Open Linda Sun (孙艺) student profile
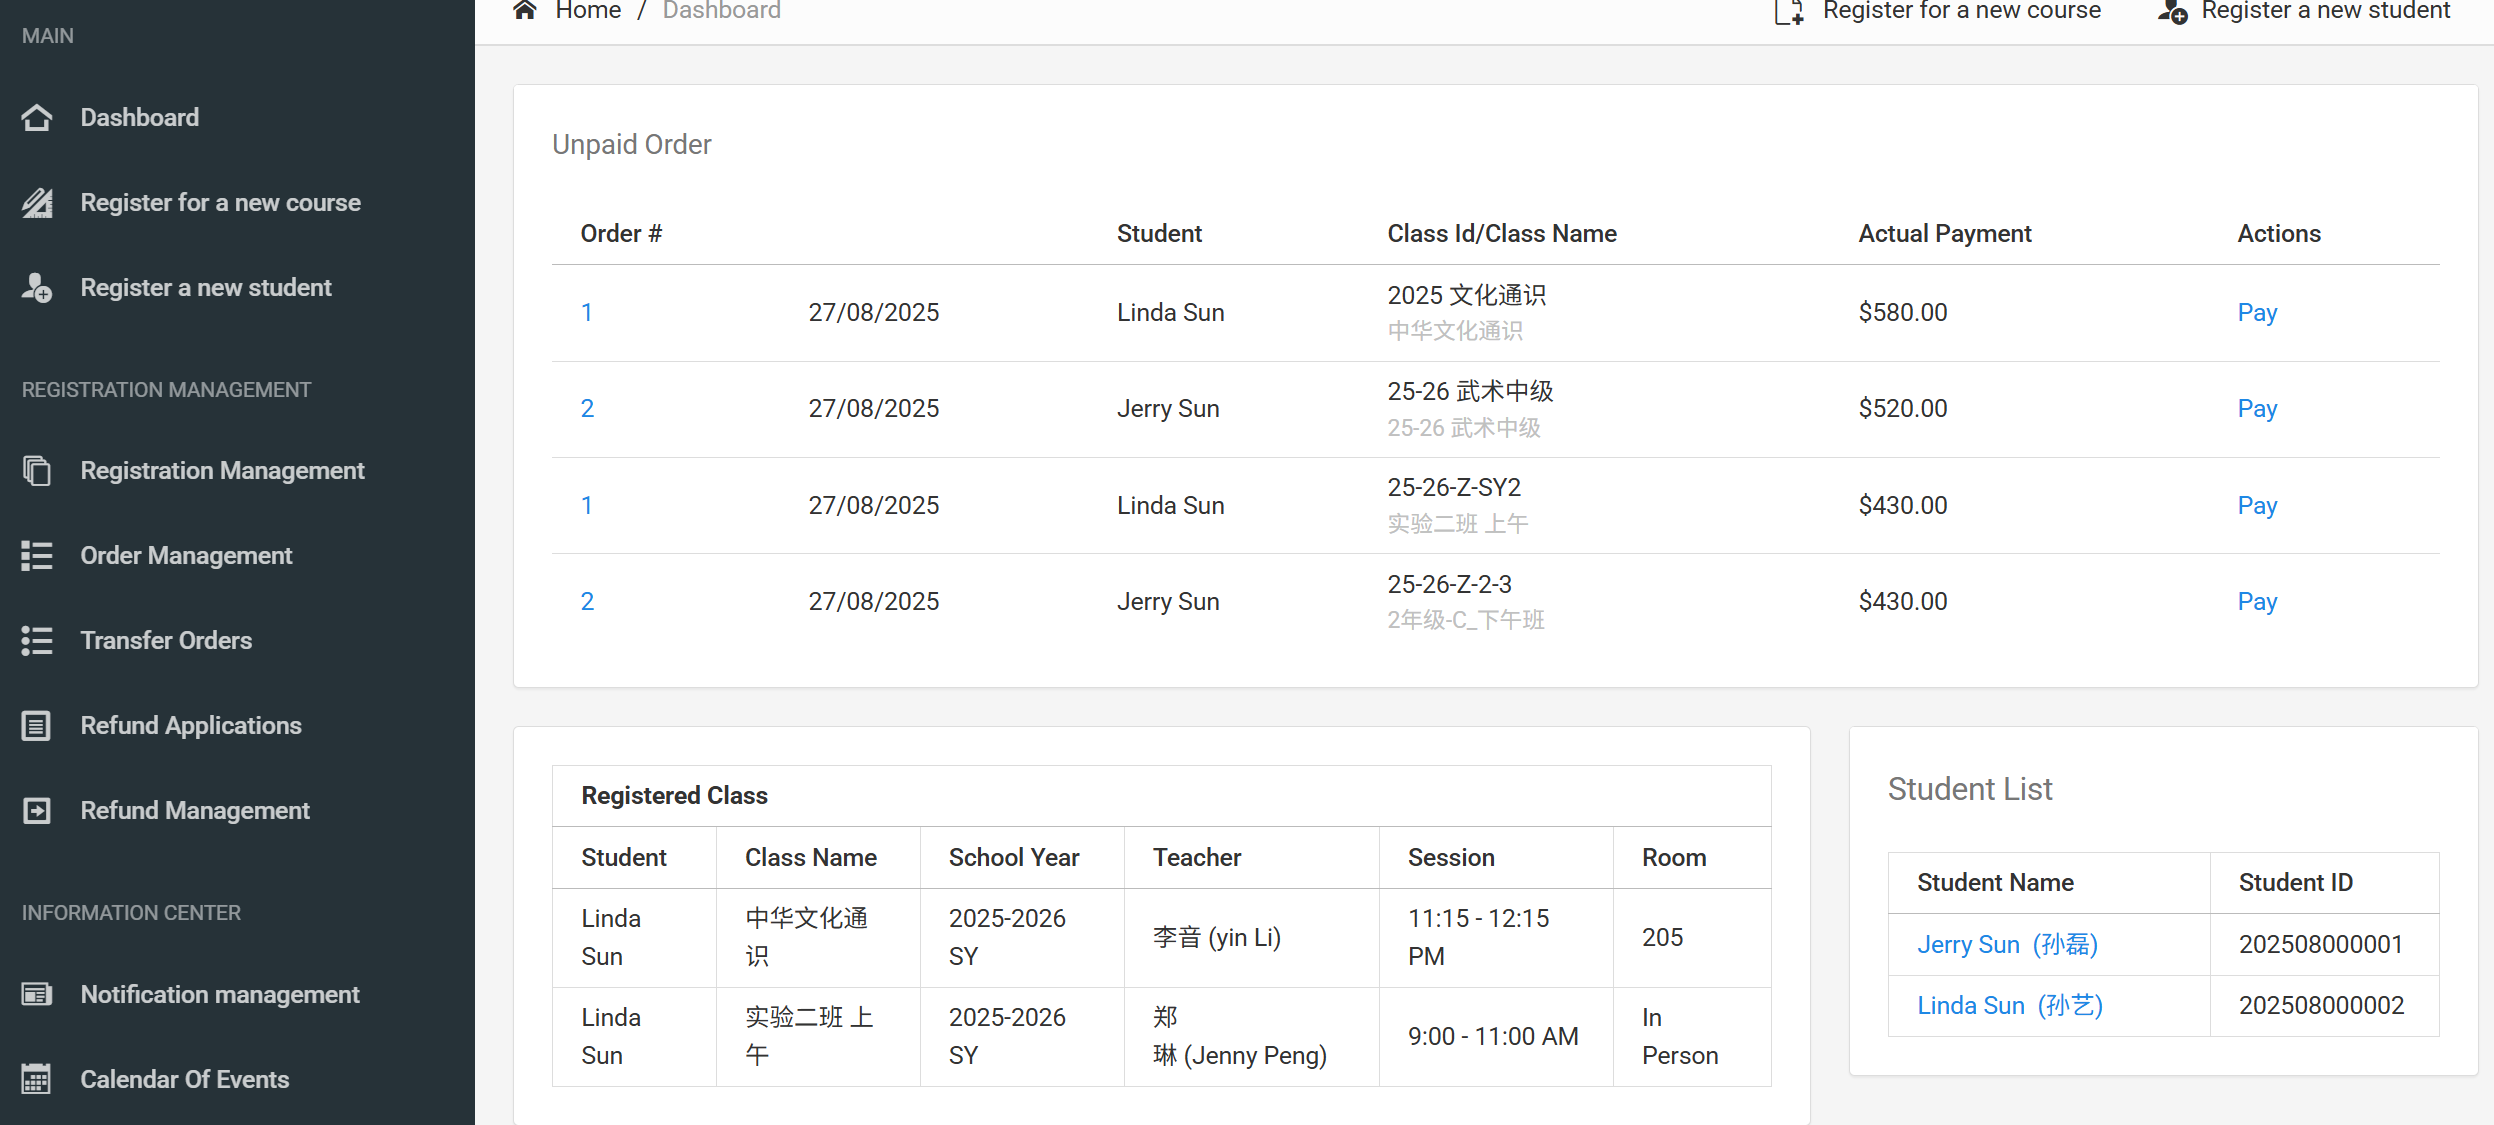 (x=2010, y=1006)
